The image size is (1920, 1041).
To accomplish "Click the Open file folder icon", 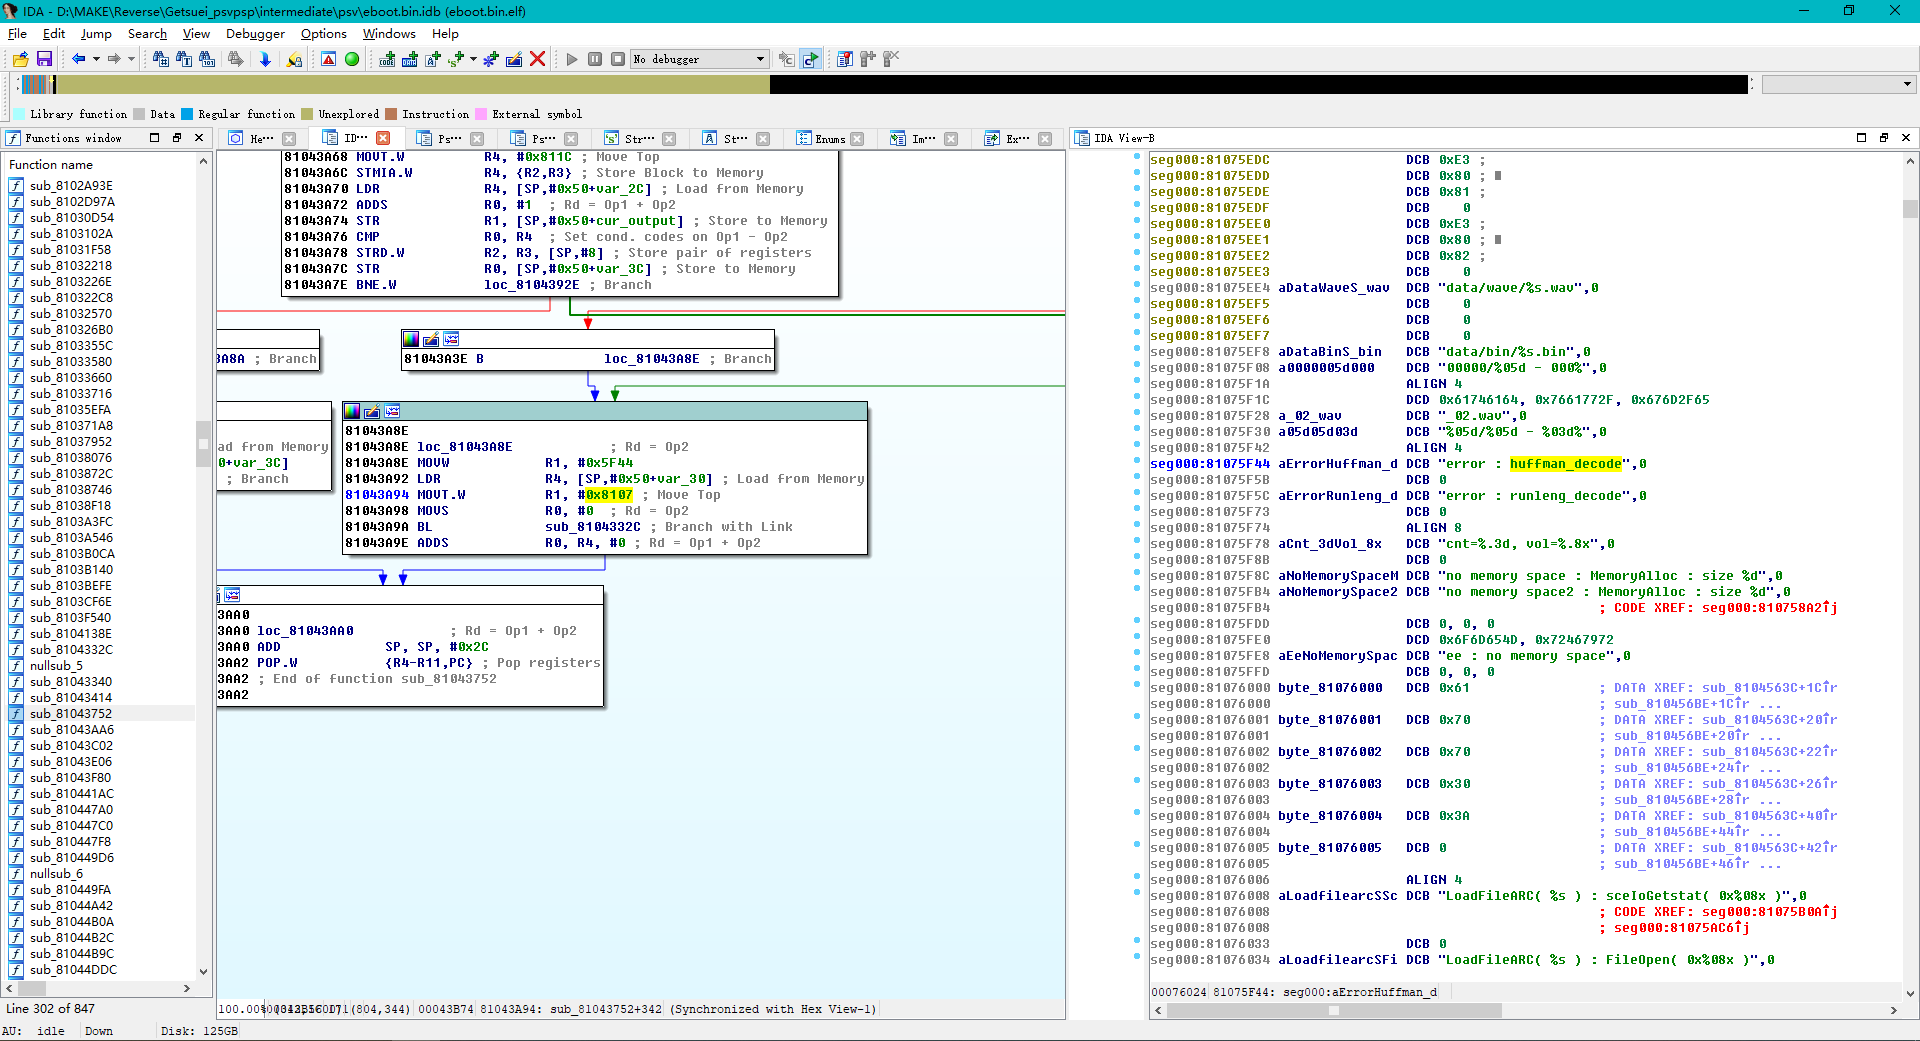I will point(21,59).
